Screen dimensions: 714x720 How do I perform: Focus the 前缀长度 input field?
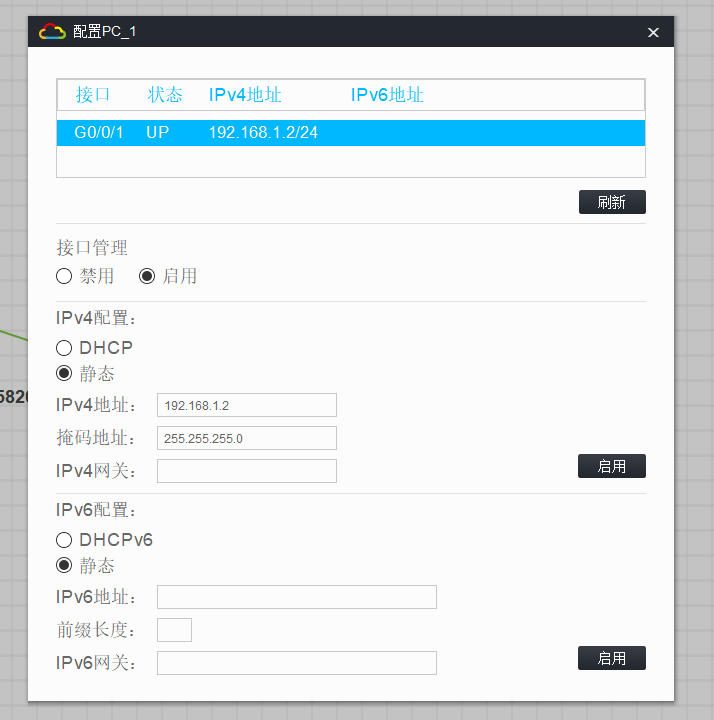point(174,630)
